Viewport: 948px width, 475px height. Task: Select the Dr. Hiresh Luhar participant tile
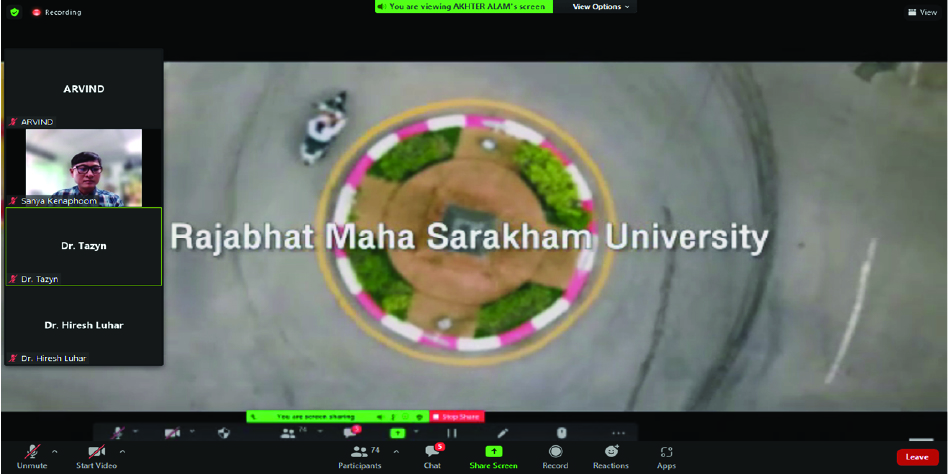tap(84, 325)
